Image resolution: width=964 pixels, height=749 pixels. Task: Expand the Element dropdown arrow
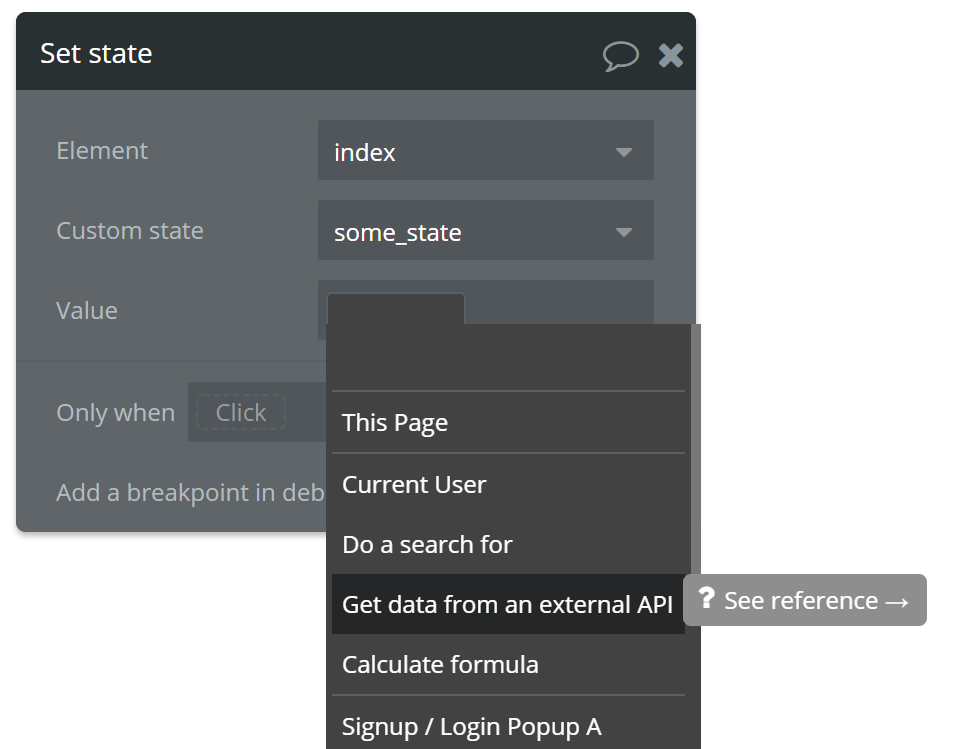coord(624,152)
